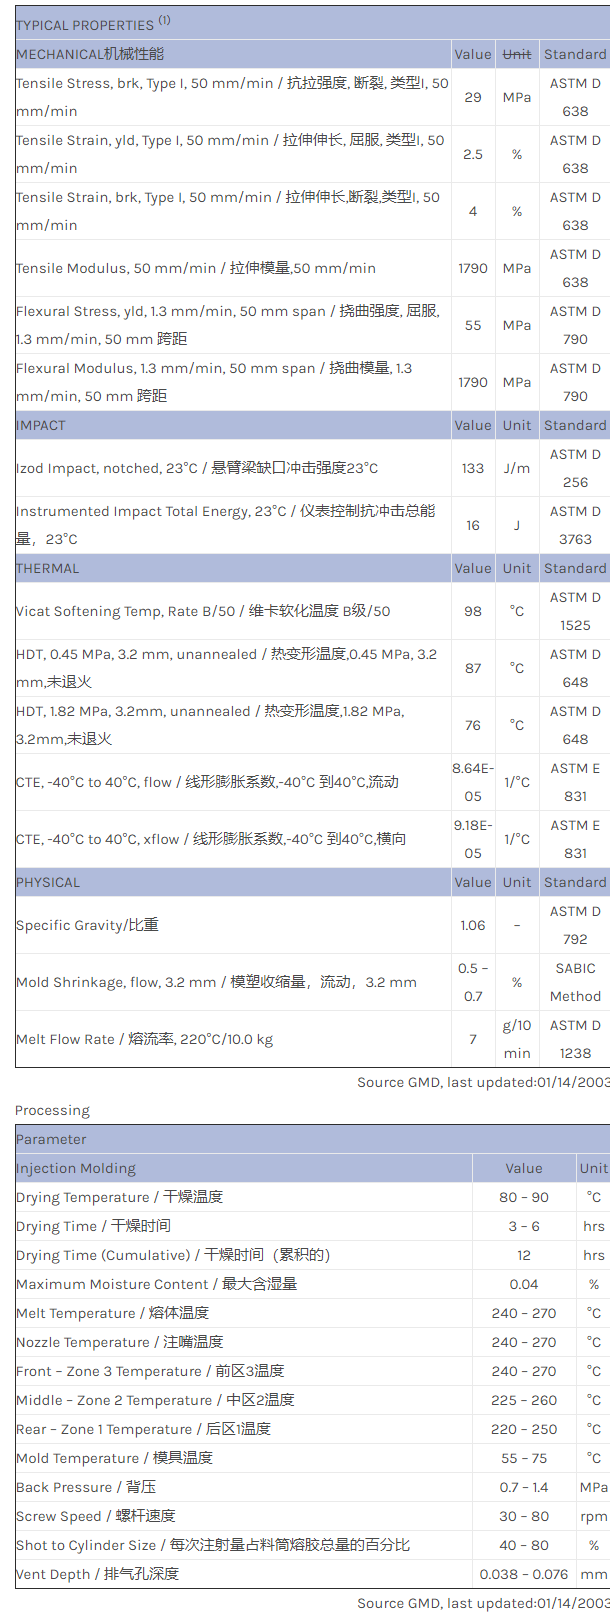This screenshot has width=610, height=1621.
Task: Click the Maximum Moisture Content row label
Action: pos(156,1284)
